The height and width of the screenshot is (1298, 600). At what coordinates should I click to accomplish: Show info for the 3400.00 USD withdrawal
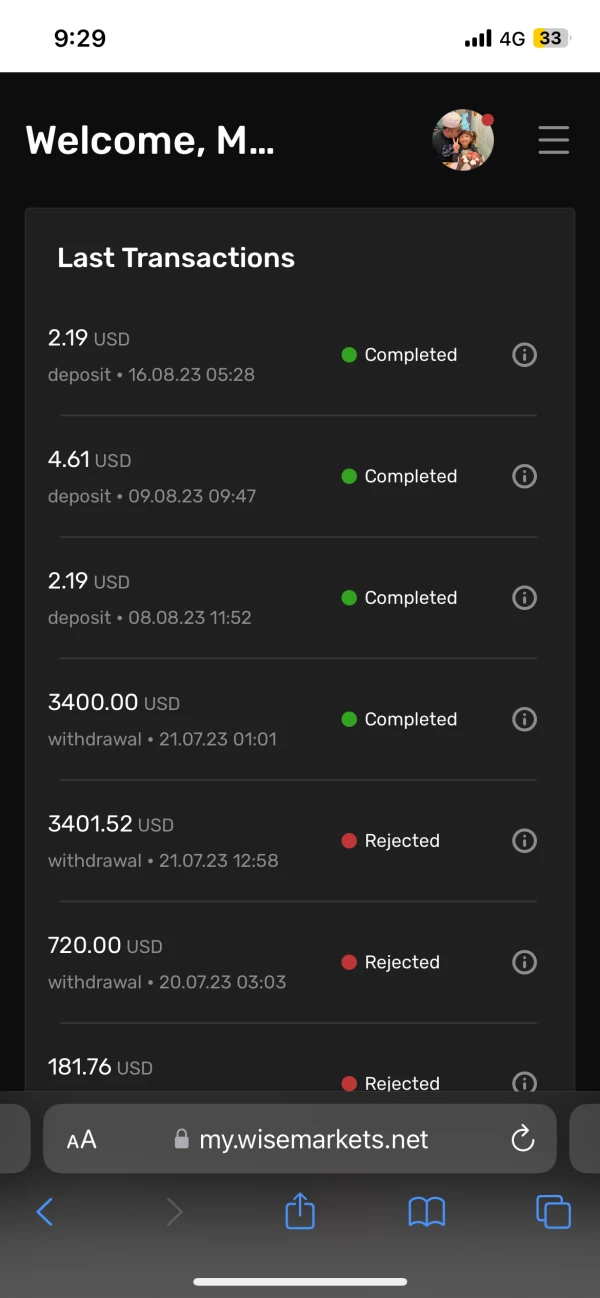pyautogui.click(x=524, y=719)
